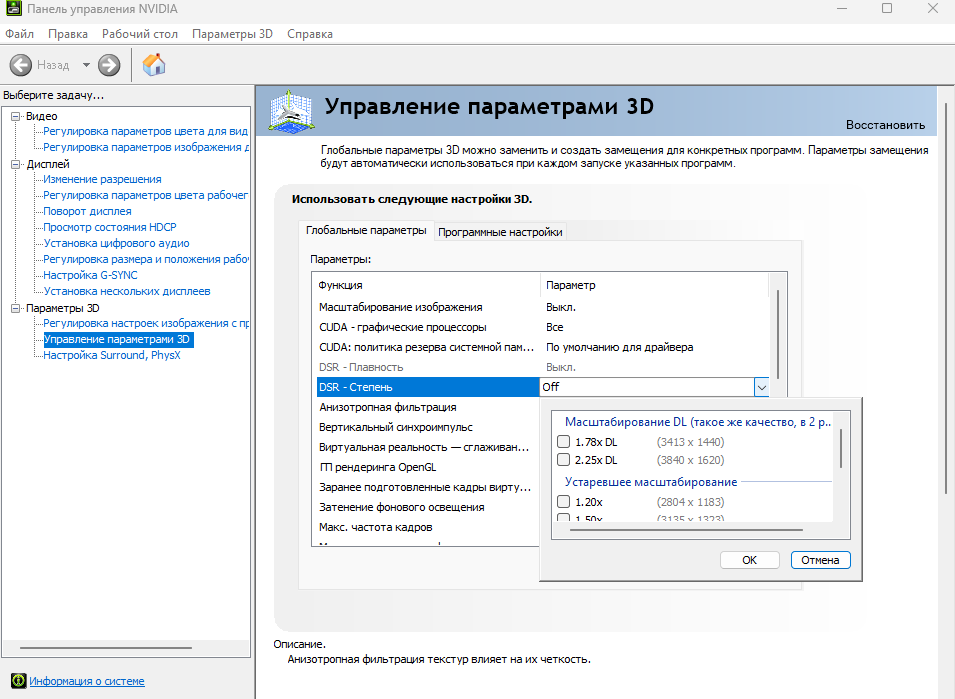The image size is (955, 699).
Task: Check the 2.25x DL option
Action: (564, 460)
